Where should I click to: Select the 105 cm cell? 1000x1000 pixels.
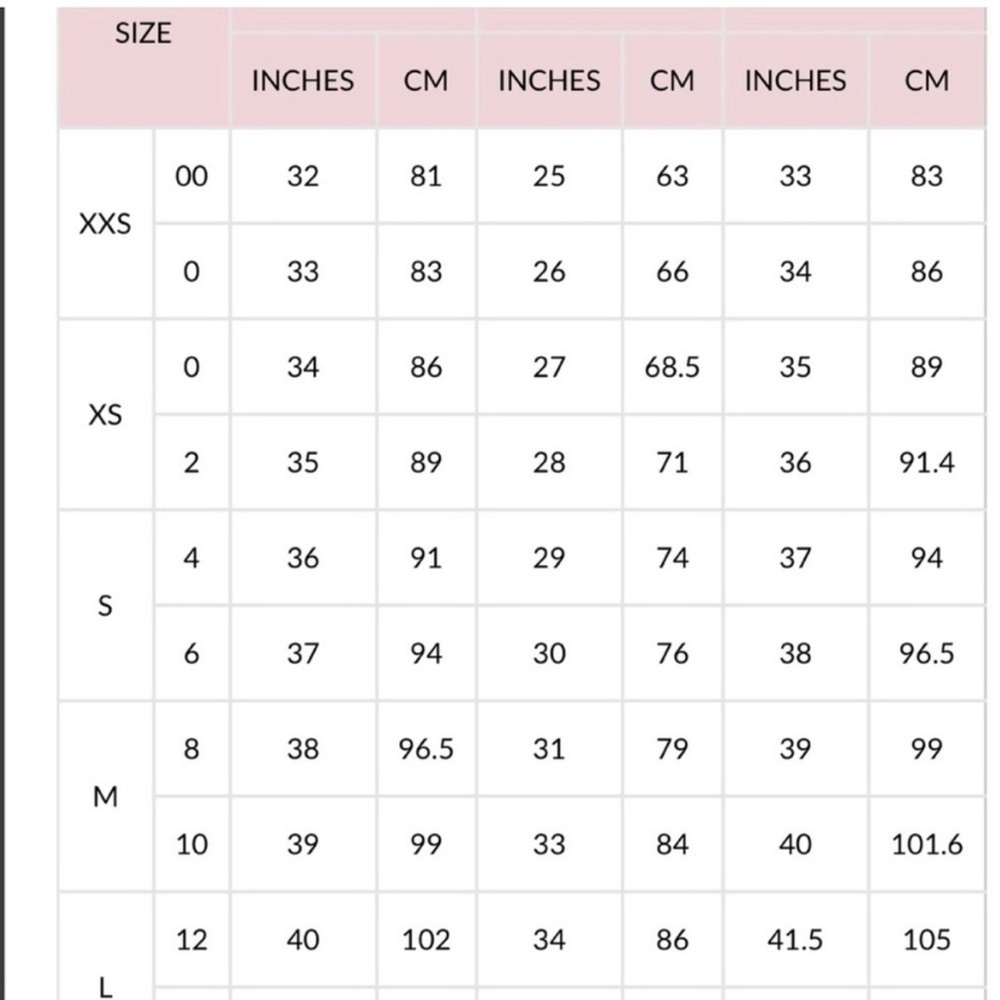pos(927,940)
